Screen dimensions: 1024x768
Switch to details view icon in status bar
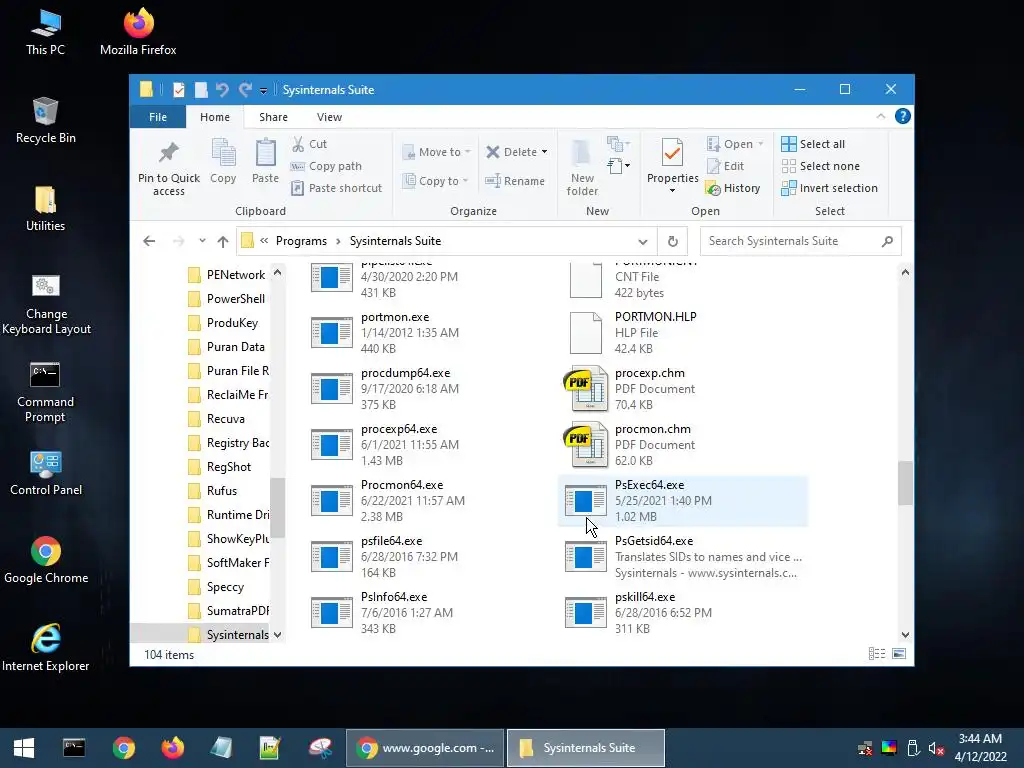(877, 654)
